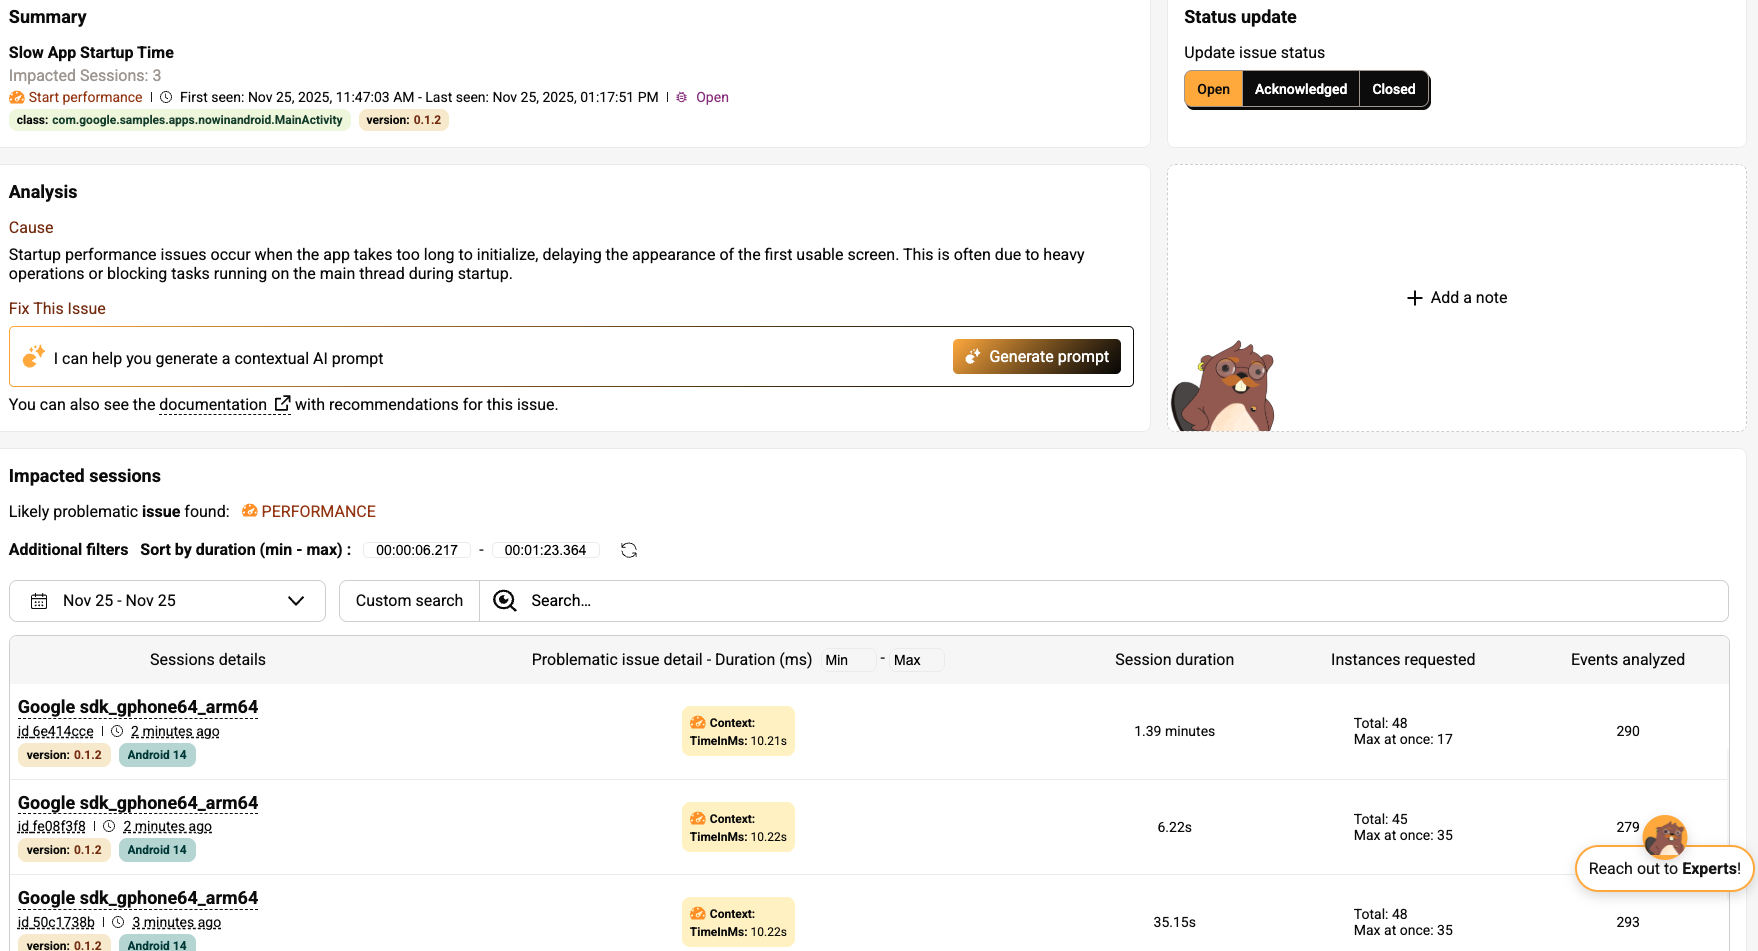Open the Custom search selector
Screen dimensions: 1758x951
pyautogui.click(x=409, y=601)
